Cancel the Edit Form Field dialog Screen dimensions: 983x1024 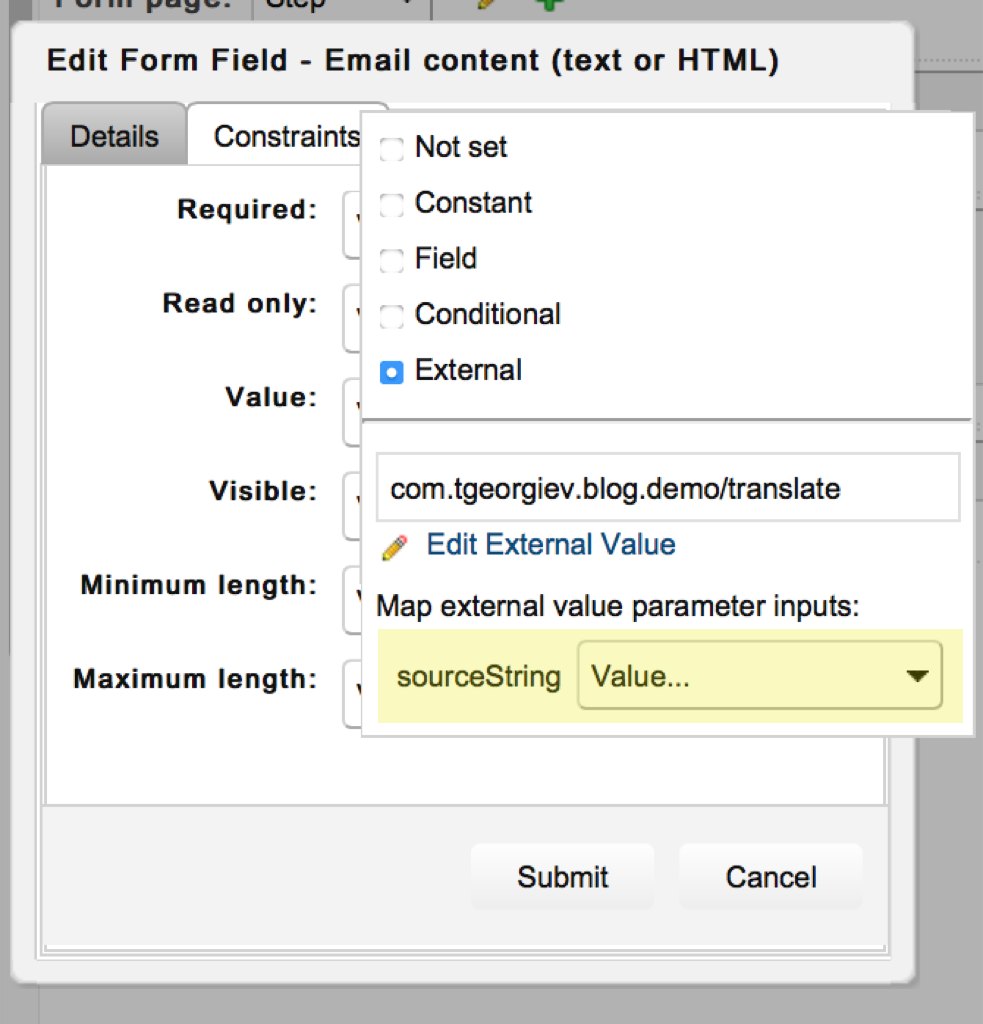770,877
